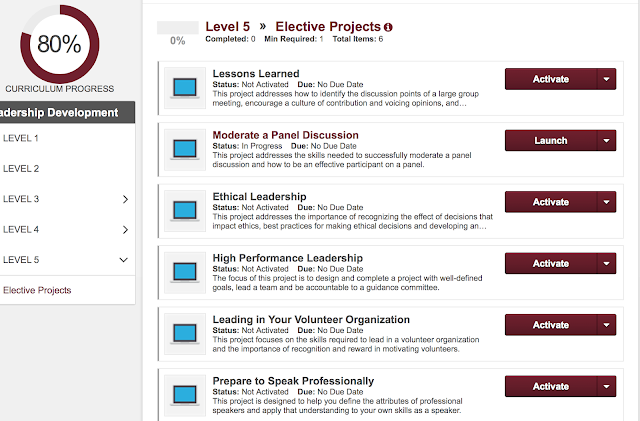Open dropdown arrow beside the Launch button
Screen dimensions: 640x421
coord(607,140)
